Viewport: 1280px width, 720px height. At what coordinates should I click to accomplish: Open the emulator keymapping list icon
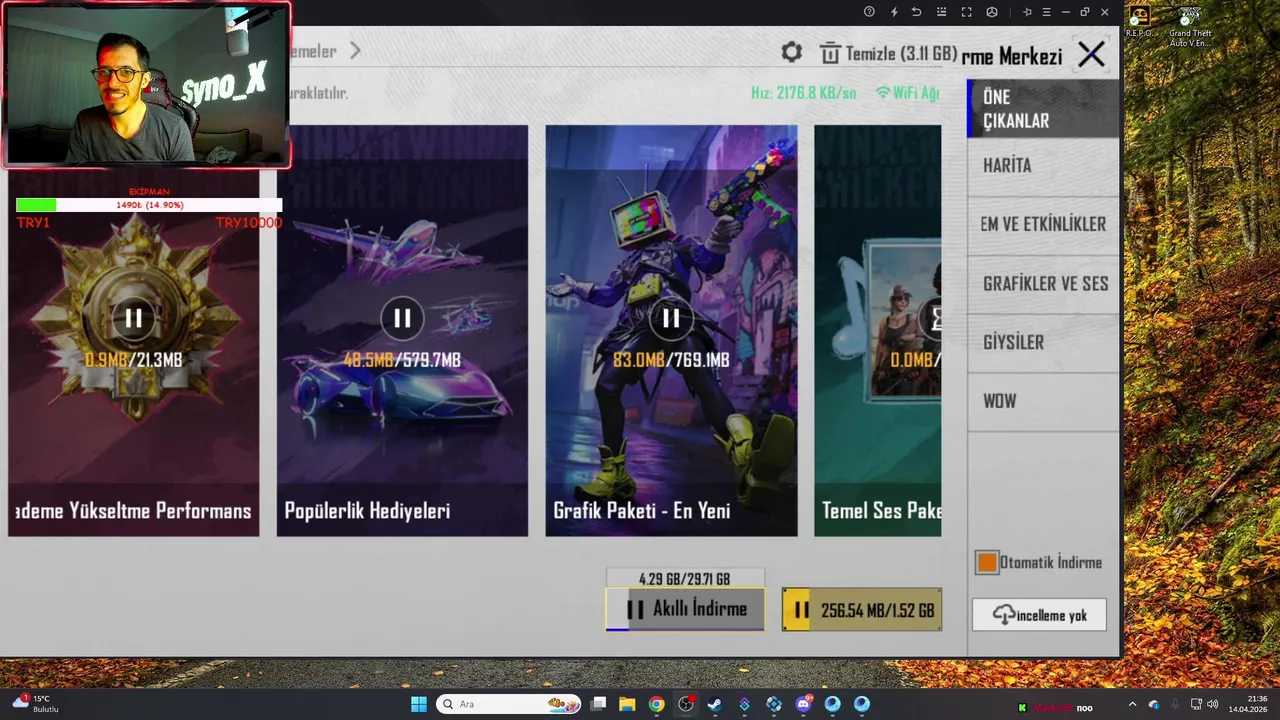[941, 12]
